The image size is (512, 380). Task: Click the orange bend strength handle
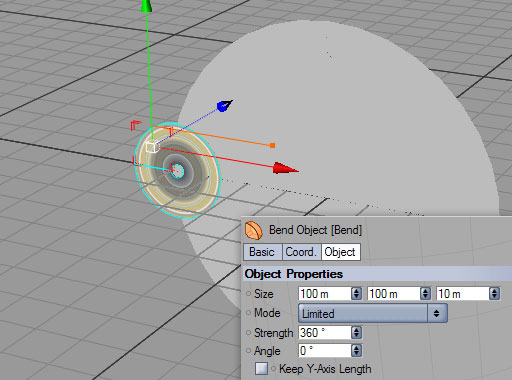coord(273,145)
